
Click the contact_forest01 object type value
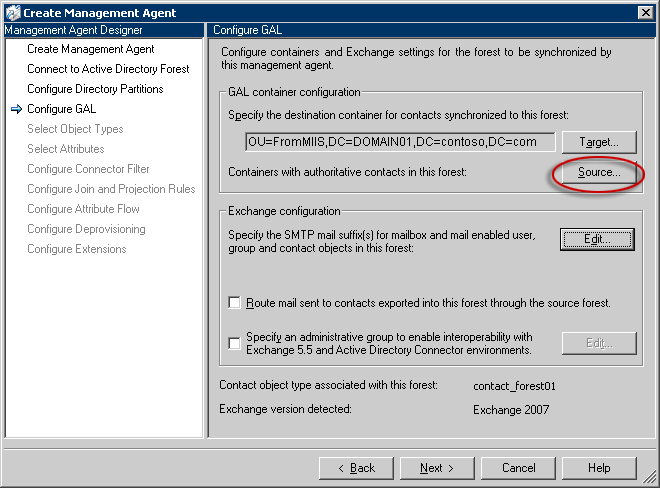514,386
